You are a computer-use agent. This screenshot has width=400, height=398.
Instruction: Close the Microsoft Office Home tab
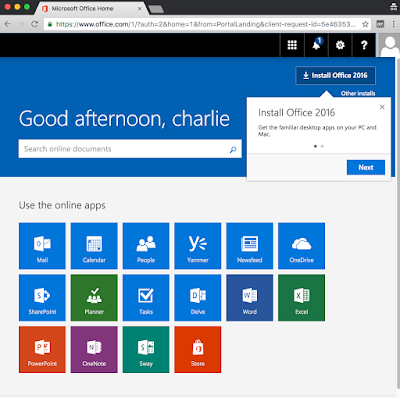pyautogui.click(x=140, y=9)
